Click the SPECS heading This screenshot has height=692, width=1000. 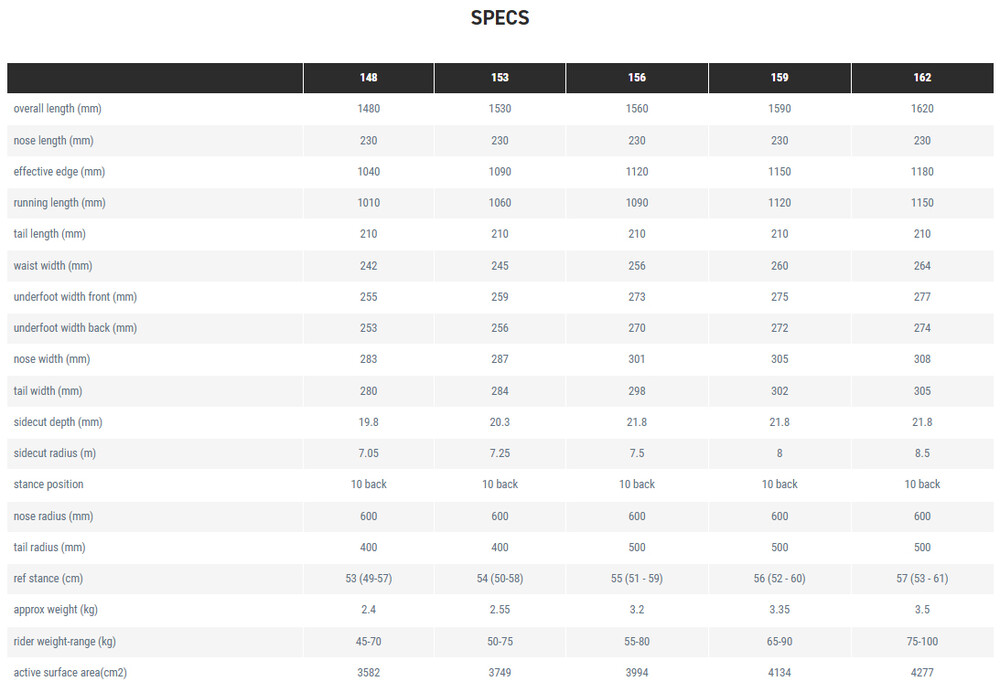pyautogui.click(x=500, y=18)
